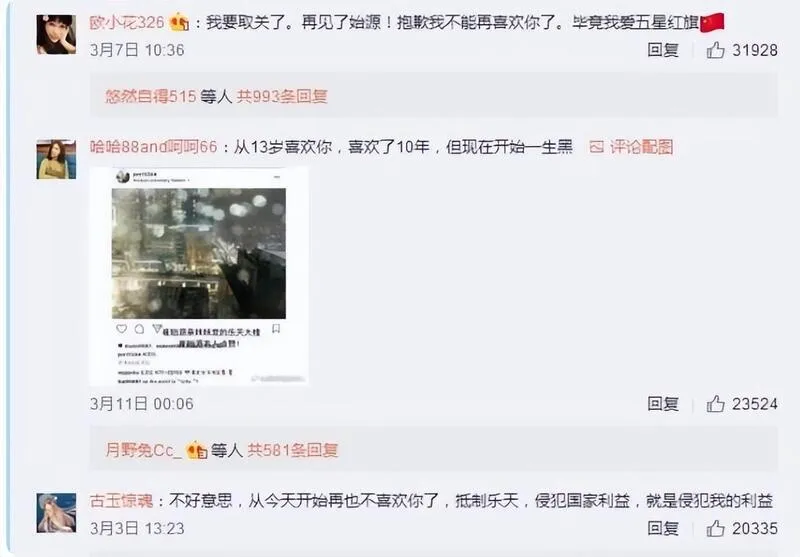Like 古玉惊魂's comment with 20335 likes
Screen dimensions: 800x557
[x=715, y=528]
